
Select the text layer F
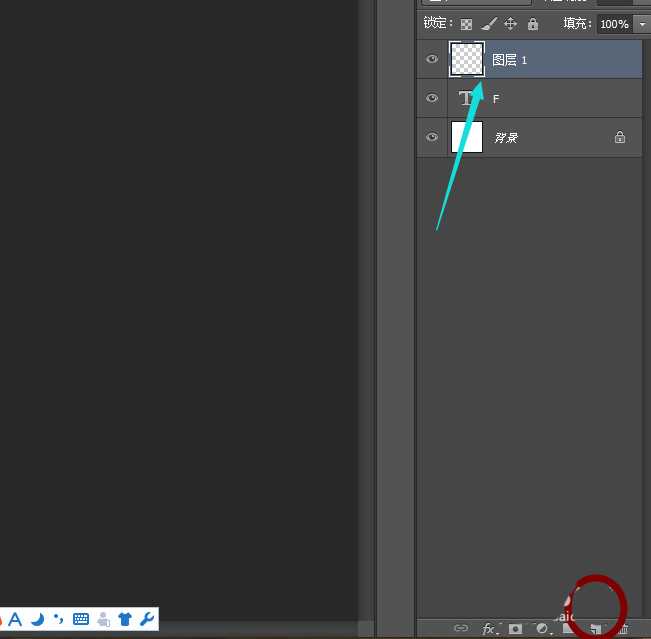560,98
